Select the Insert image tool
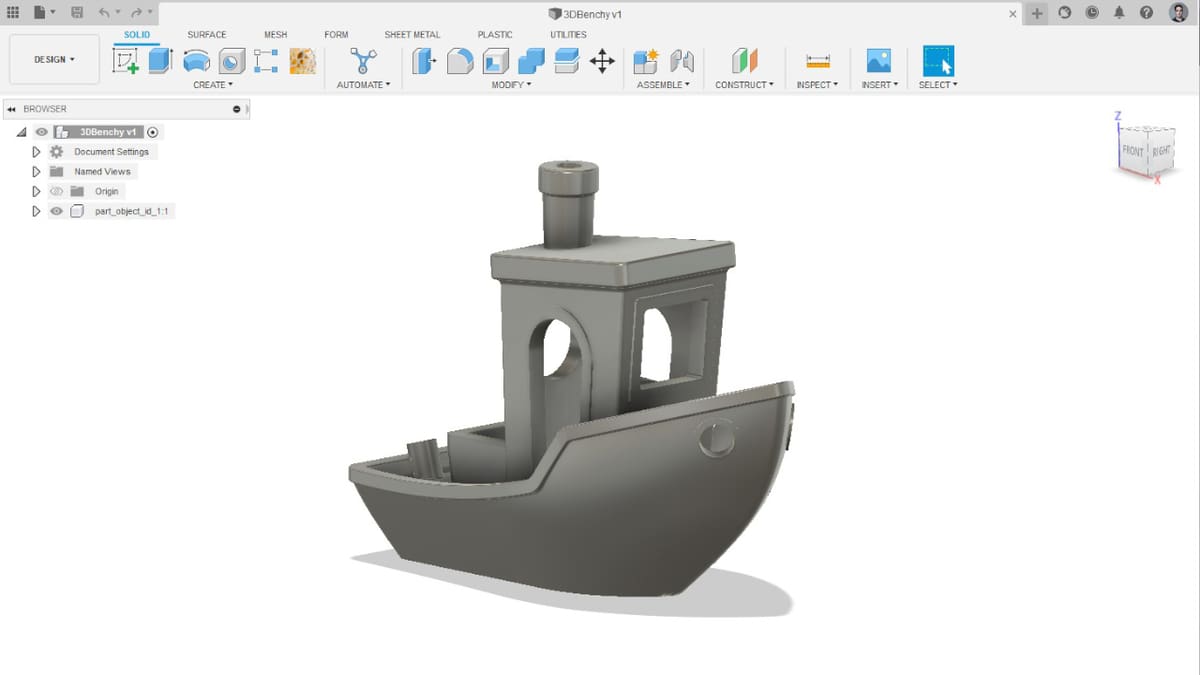This screenshot has height=675, width=1200. (878, 61)
